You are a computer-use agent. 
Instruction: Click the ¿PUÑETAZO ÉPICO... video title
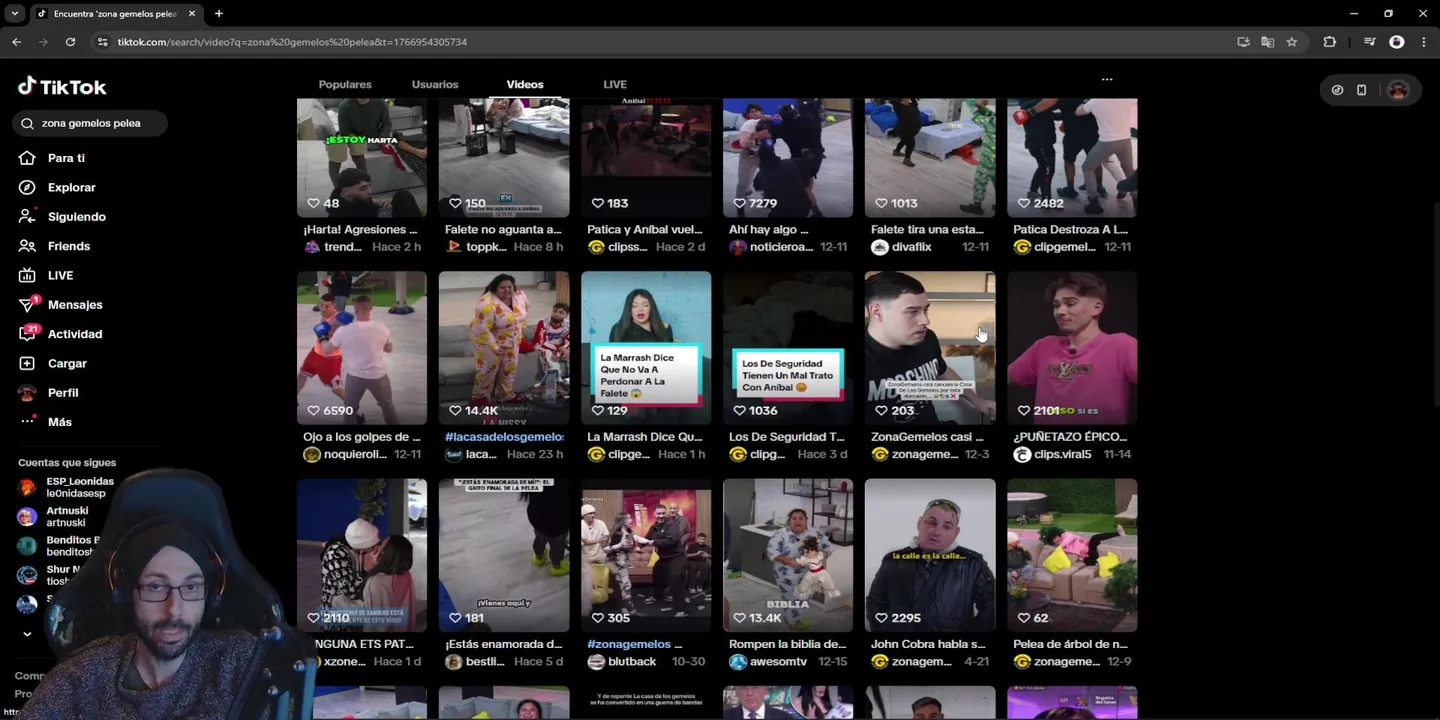click(1070, 437)
